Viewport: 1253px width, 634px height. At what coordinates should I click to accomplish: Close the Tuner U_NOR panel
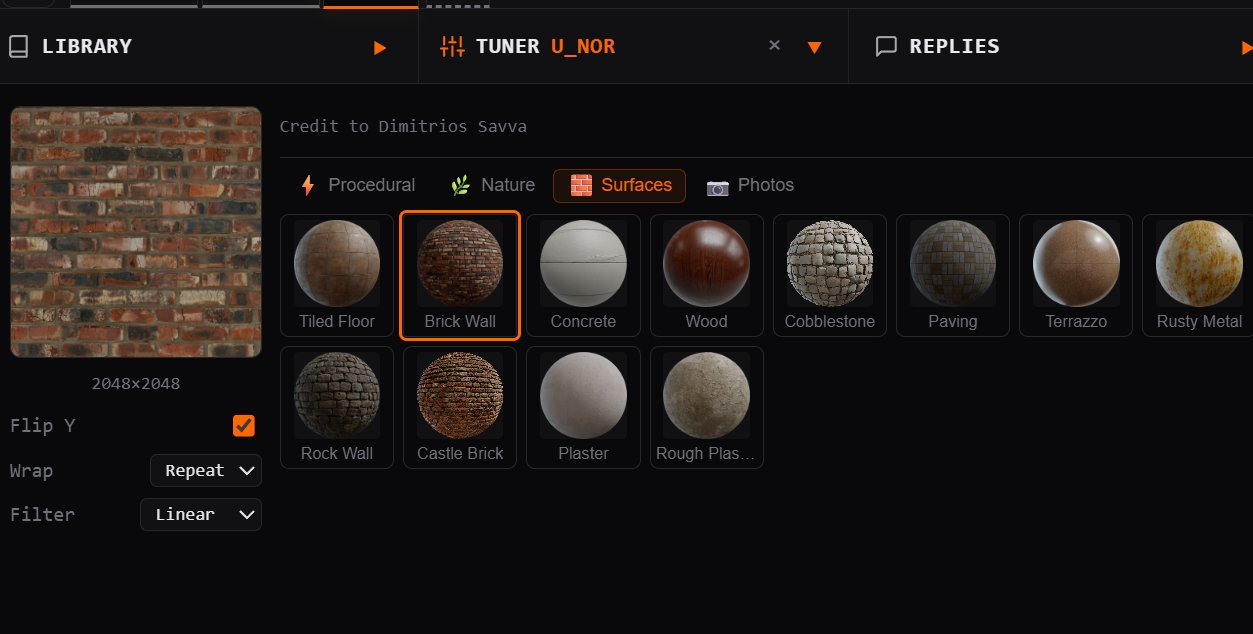click(774, 45)
